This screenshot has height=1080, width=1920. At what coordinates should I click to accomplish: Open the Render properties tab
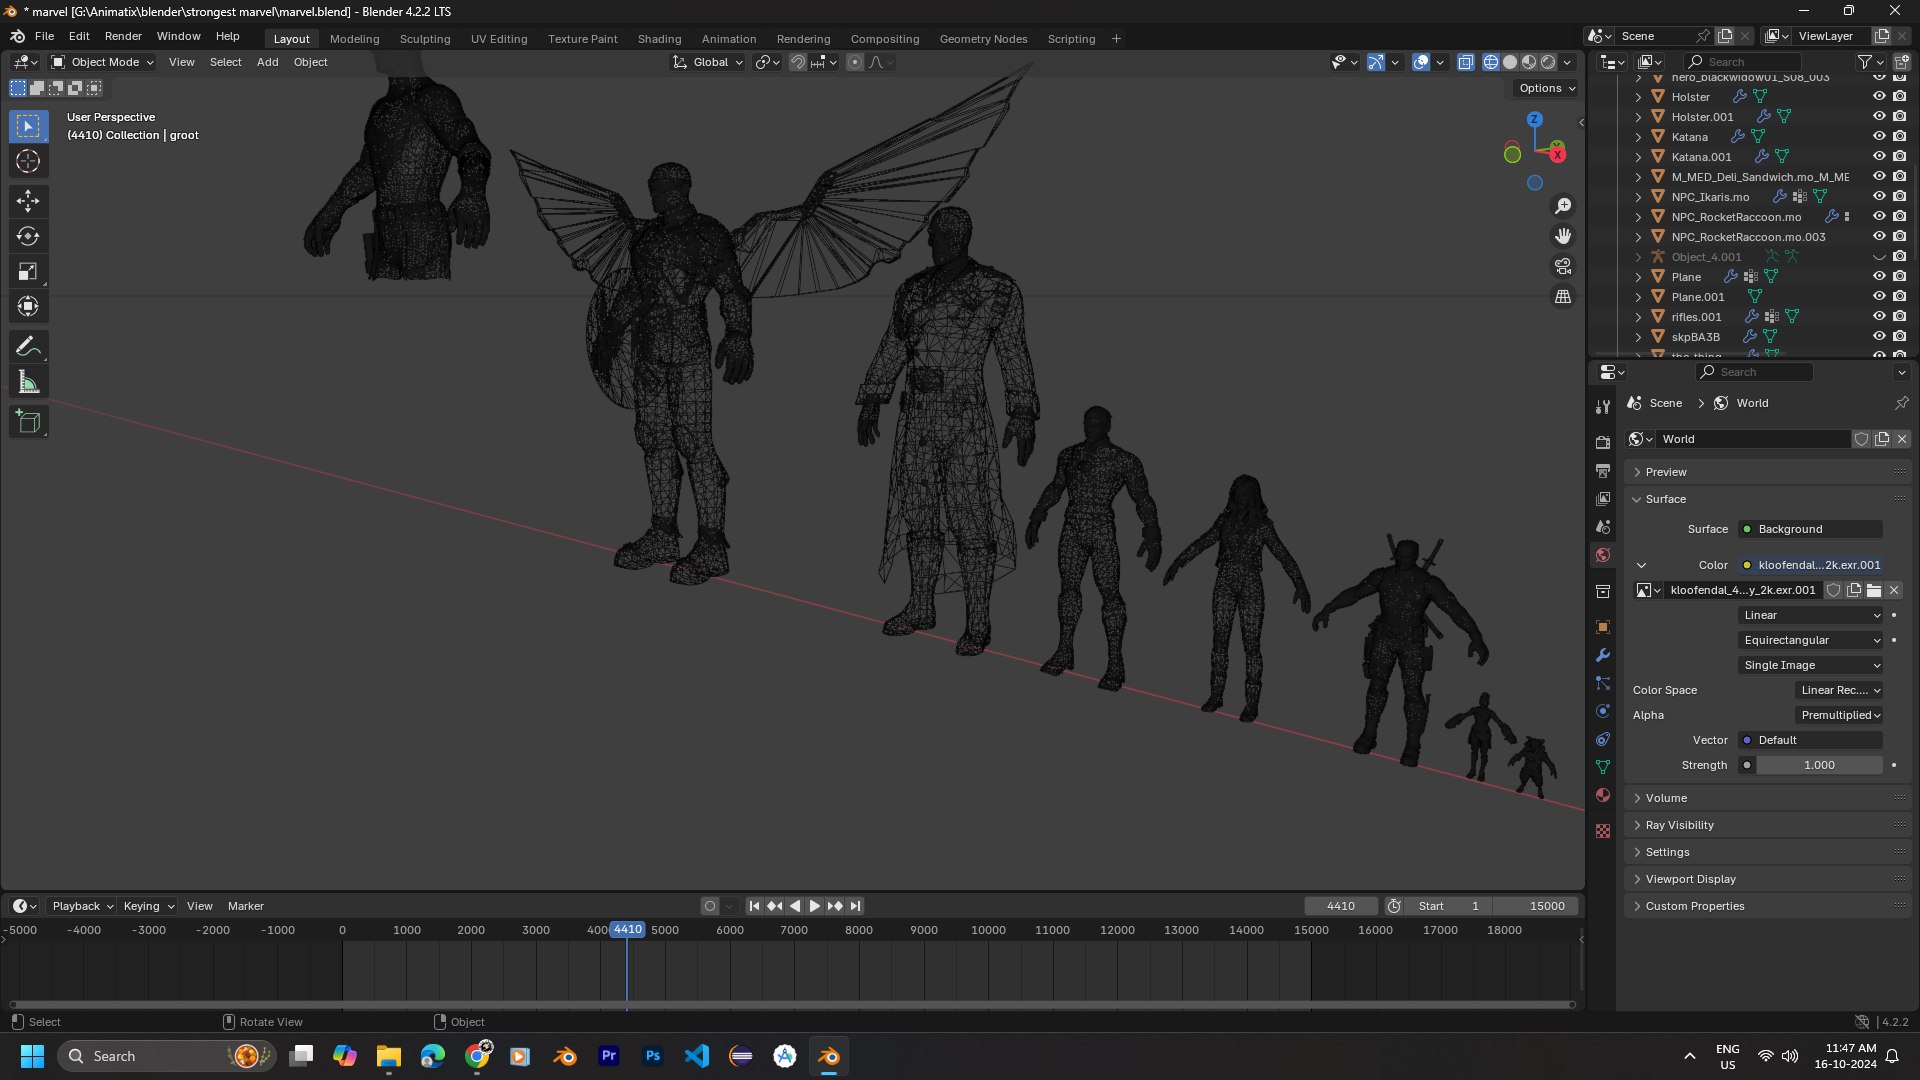coord(1603,442)
